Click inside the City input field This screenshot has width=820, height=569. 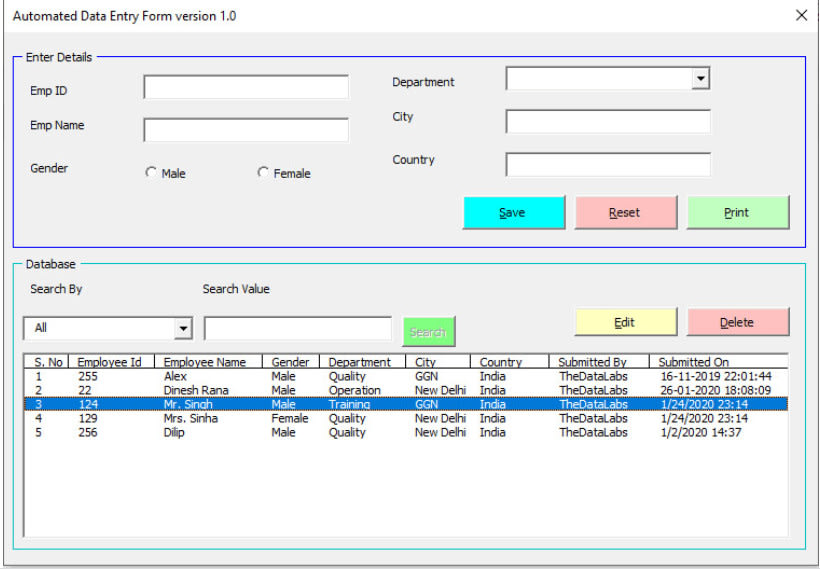pyautogui.click(x=608, y=121)
